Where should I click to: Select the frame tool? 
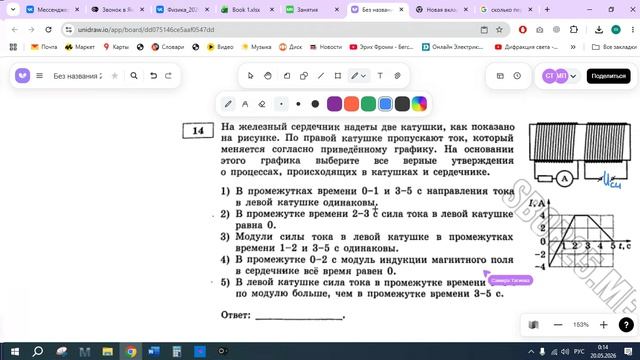338,76
